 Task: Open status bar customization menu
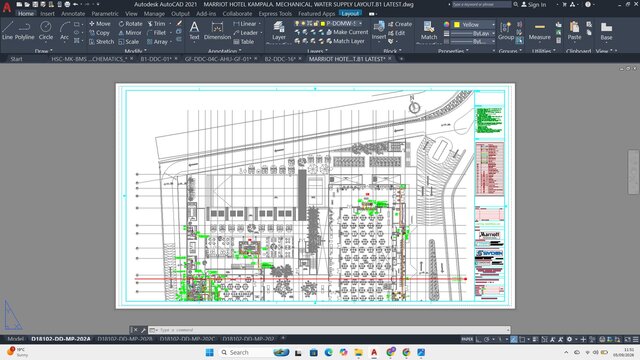pyautogui.click(x=636, y=339)
